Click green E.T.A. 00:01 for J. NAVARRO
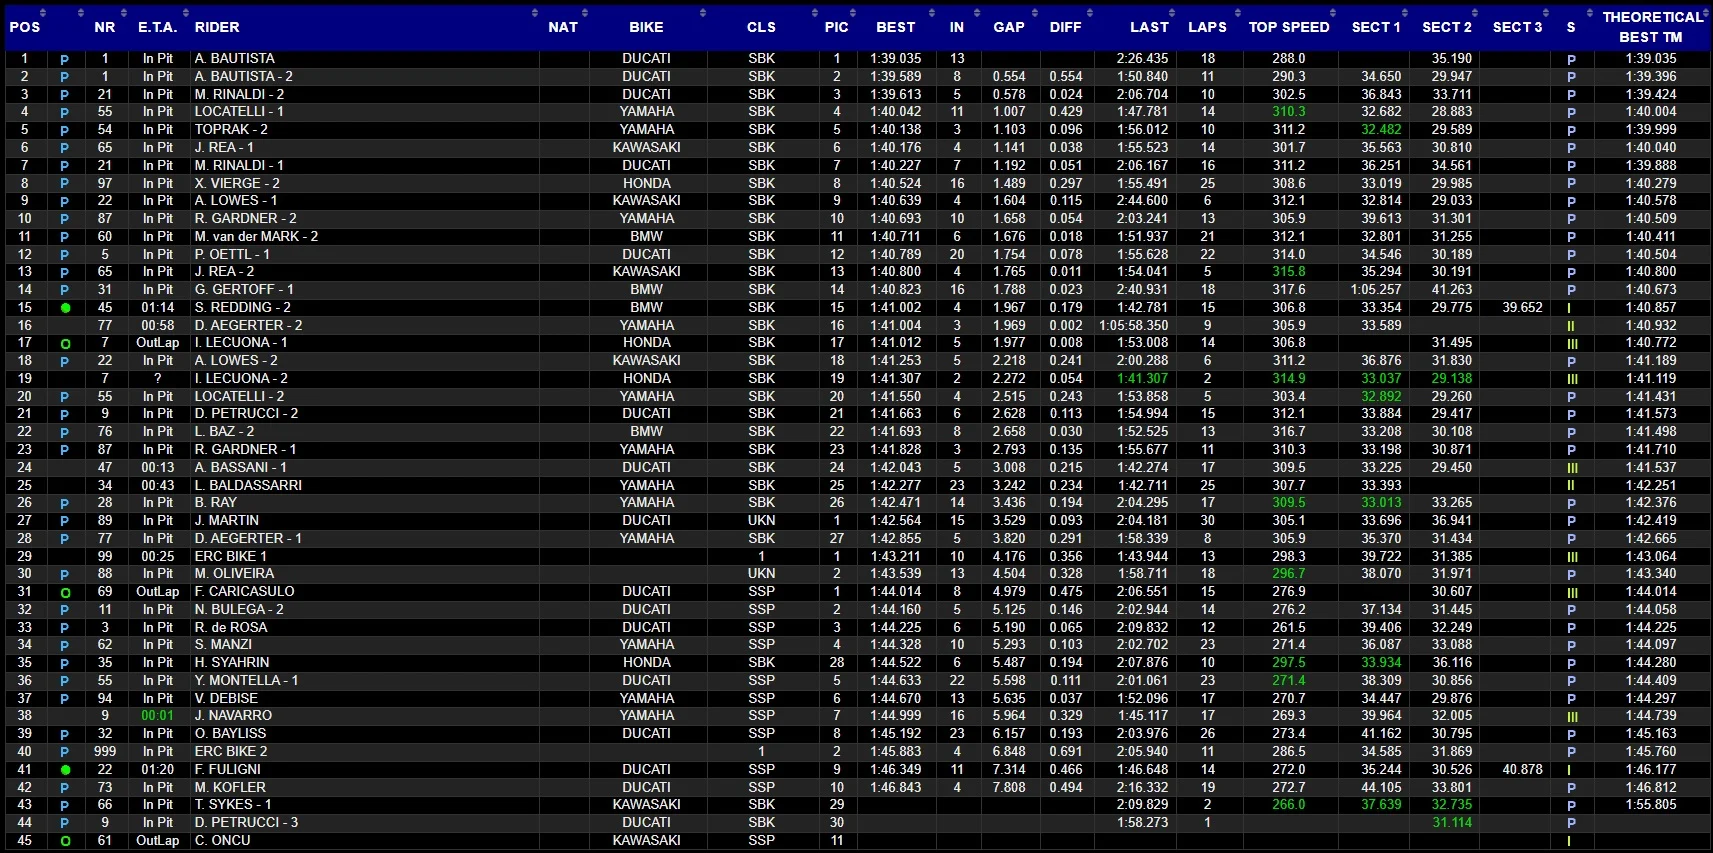Screen dimensions: 1713x853 click(x=157, y=716)
